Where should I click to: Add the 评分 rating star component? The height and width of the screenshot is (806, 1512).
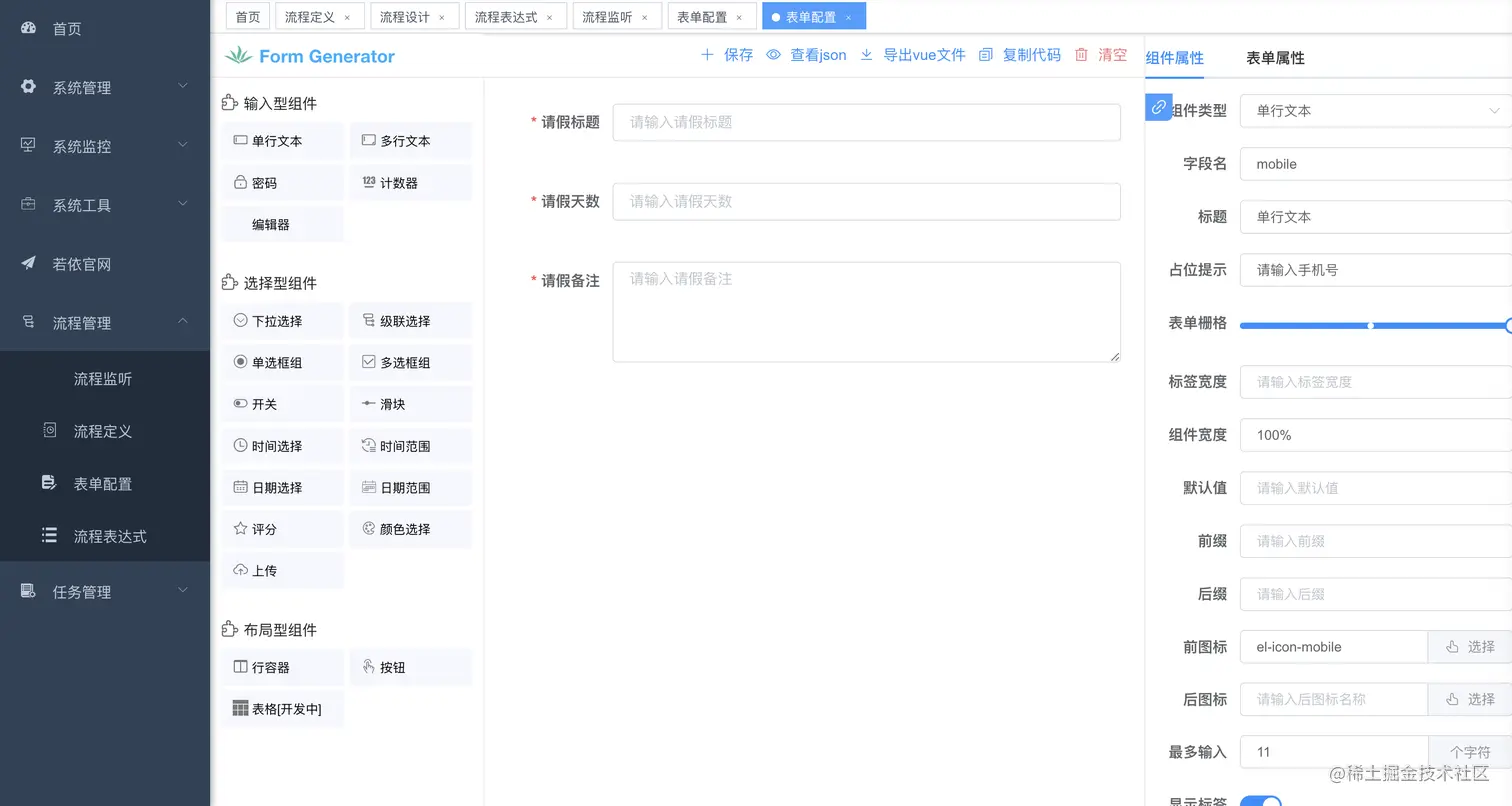tap(283, 529)
